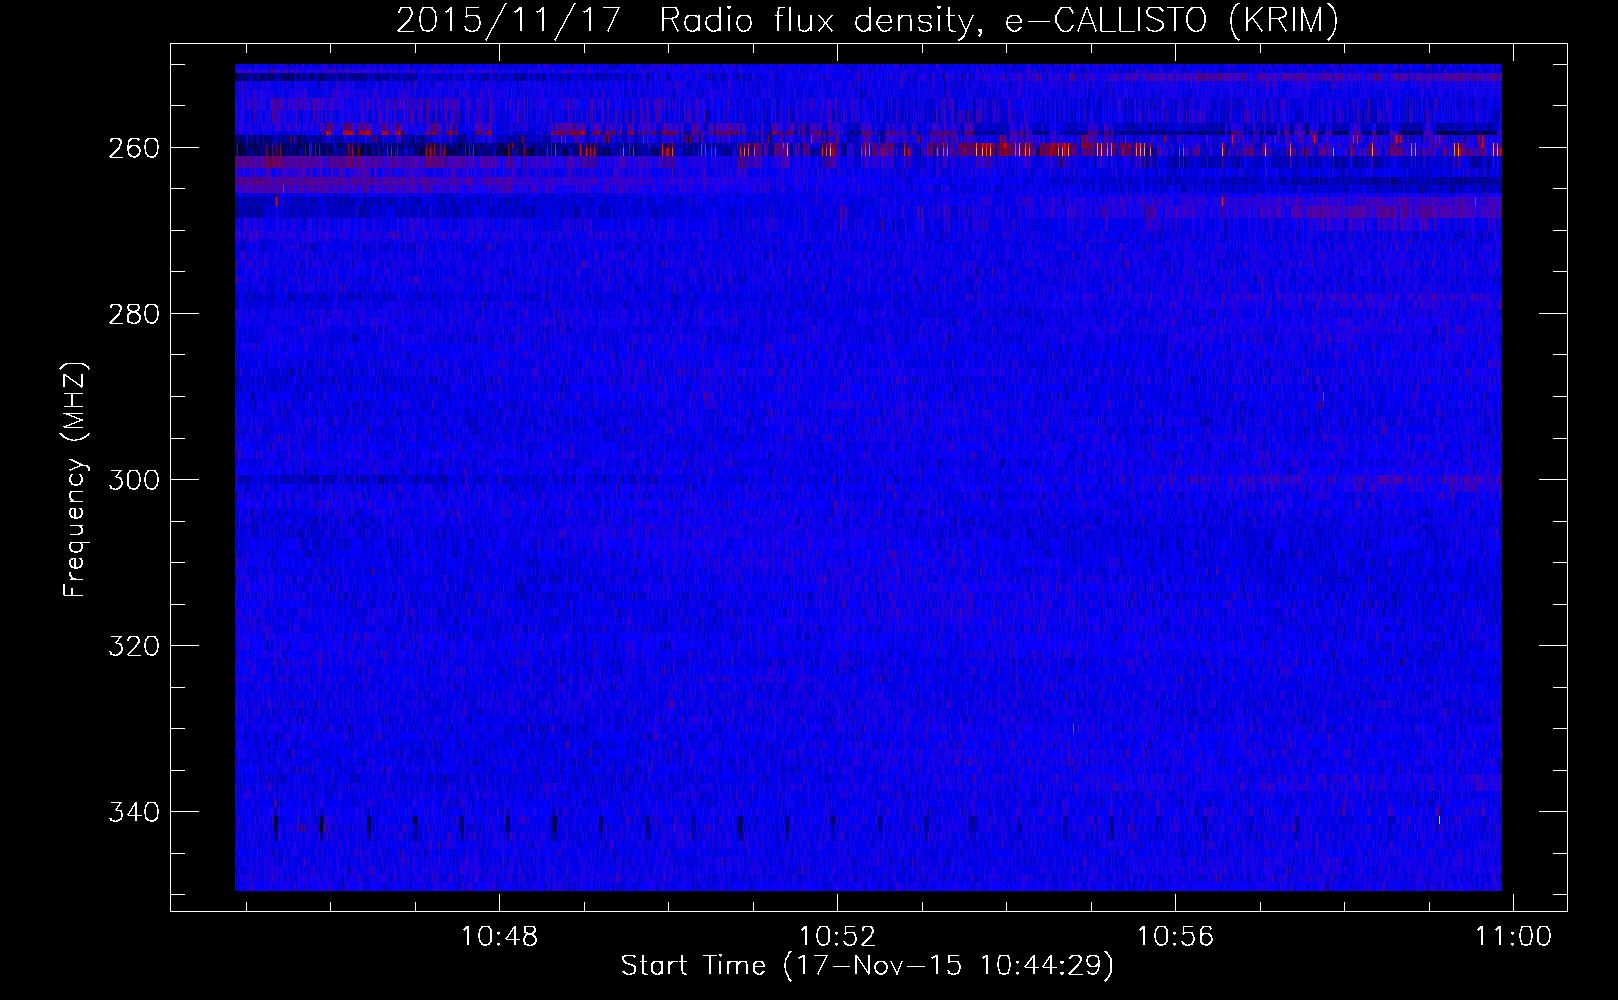Viewport: 1618px width, 1000px height.
Task: Click the 10:48 time tick label
Action: click(499, 937)
